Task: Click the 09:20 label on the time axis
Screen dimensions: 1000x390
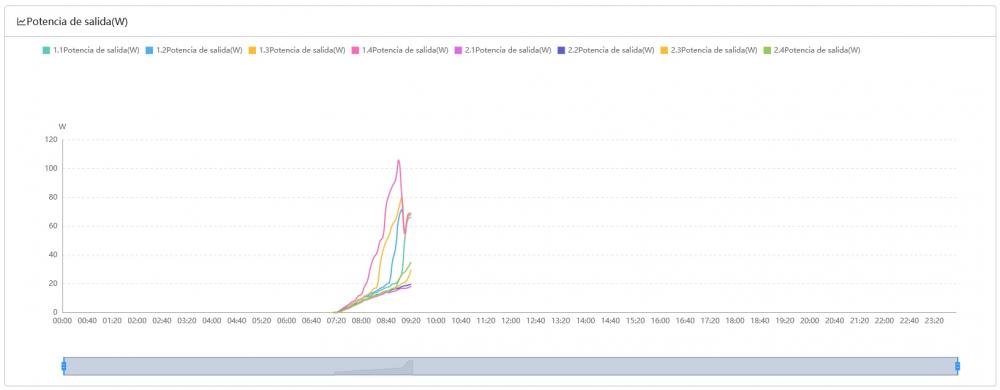Action: click(411, 321)
